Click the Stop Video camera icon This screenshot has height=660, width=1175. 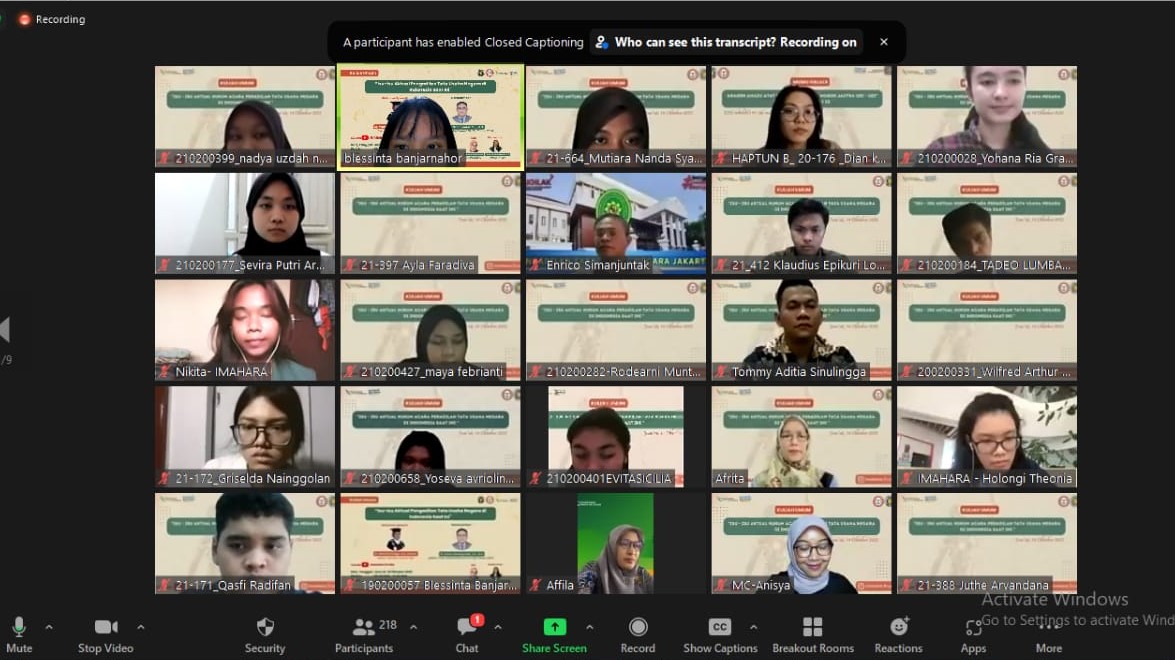(106, 626)
